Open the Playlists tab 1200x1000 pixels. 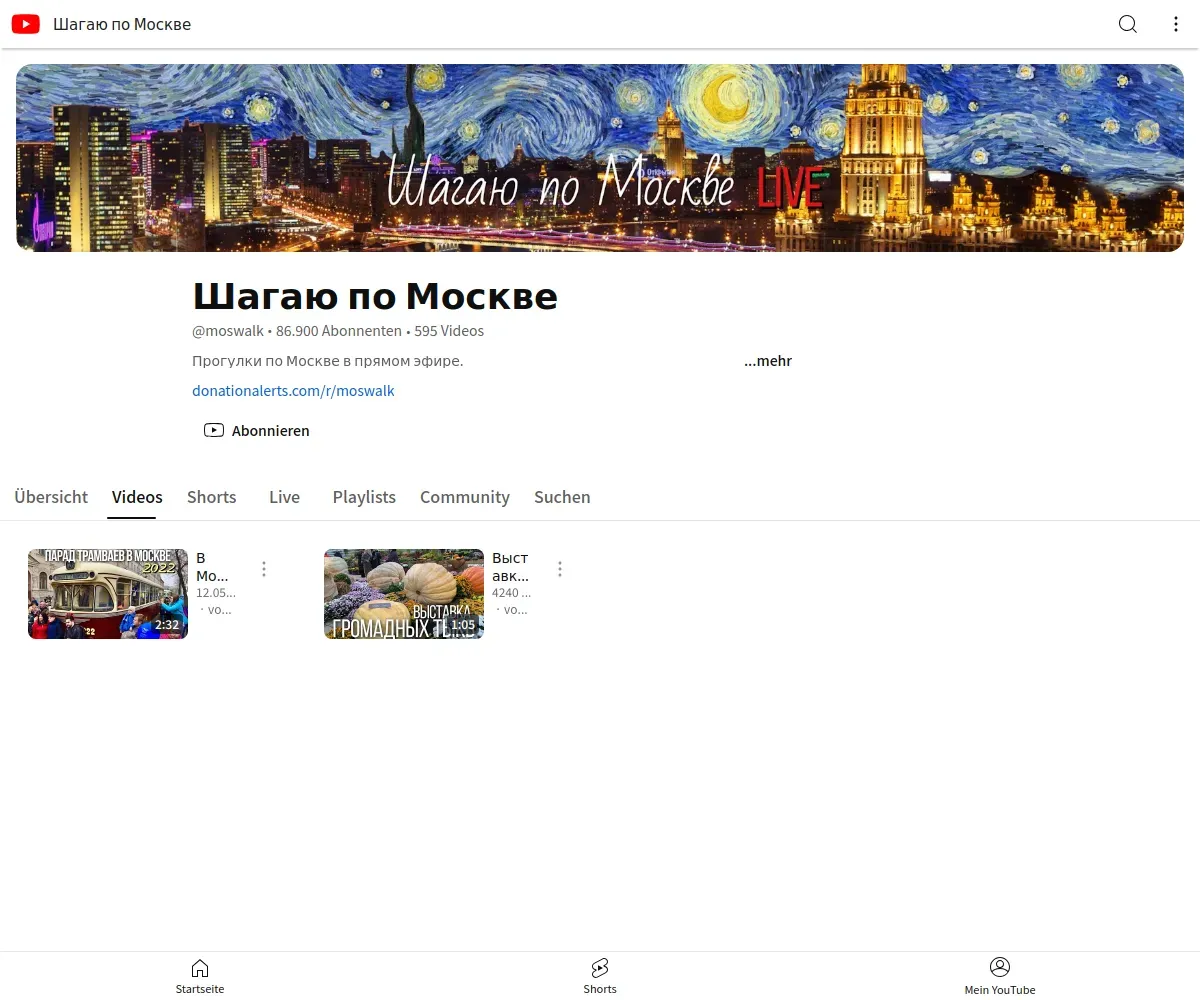pyautogui.click(x=364, y=497)
